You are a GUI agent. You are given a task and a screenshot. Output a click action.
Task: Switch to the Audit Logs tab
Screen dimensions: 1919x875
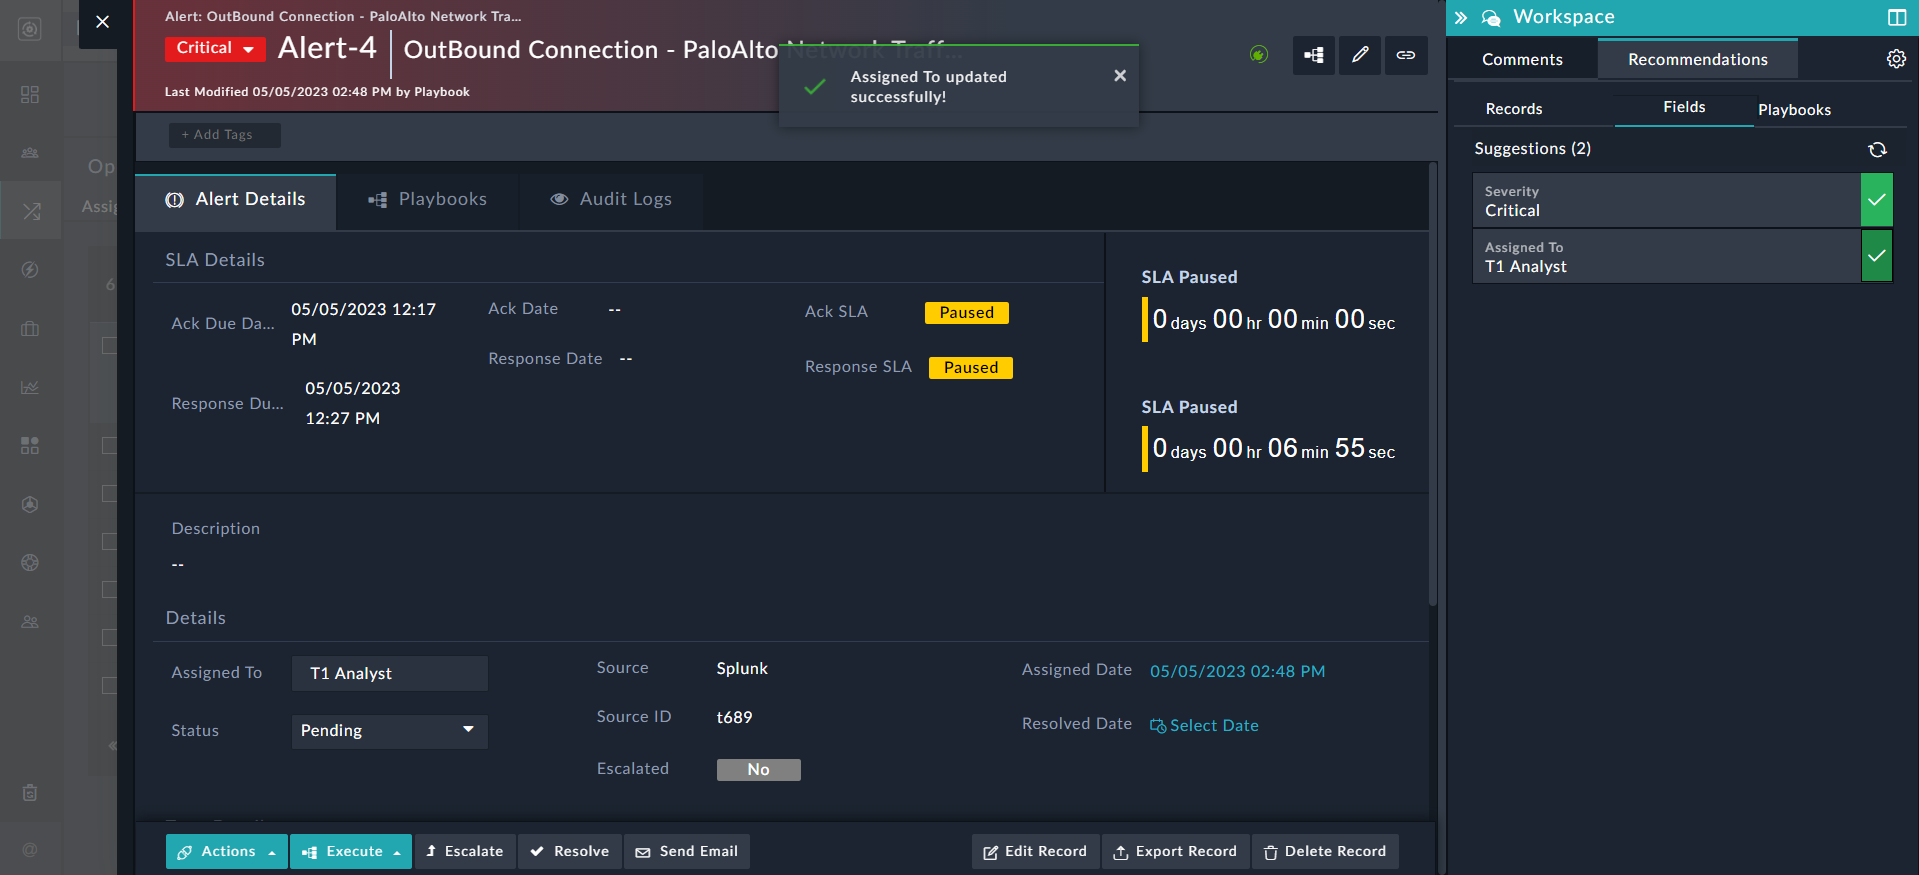tap(611, 199)
